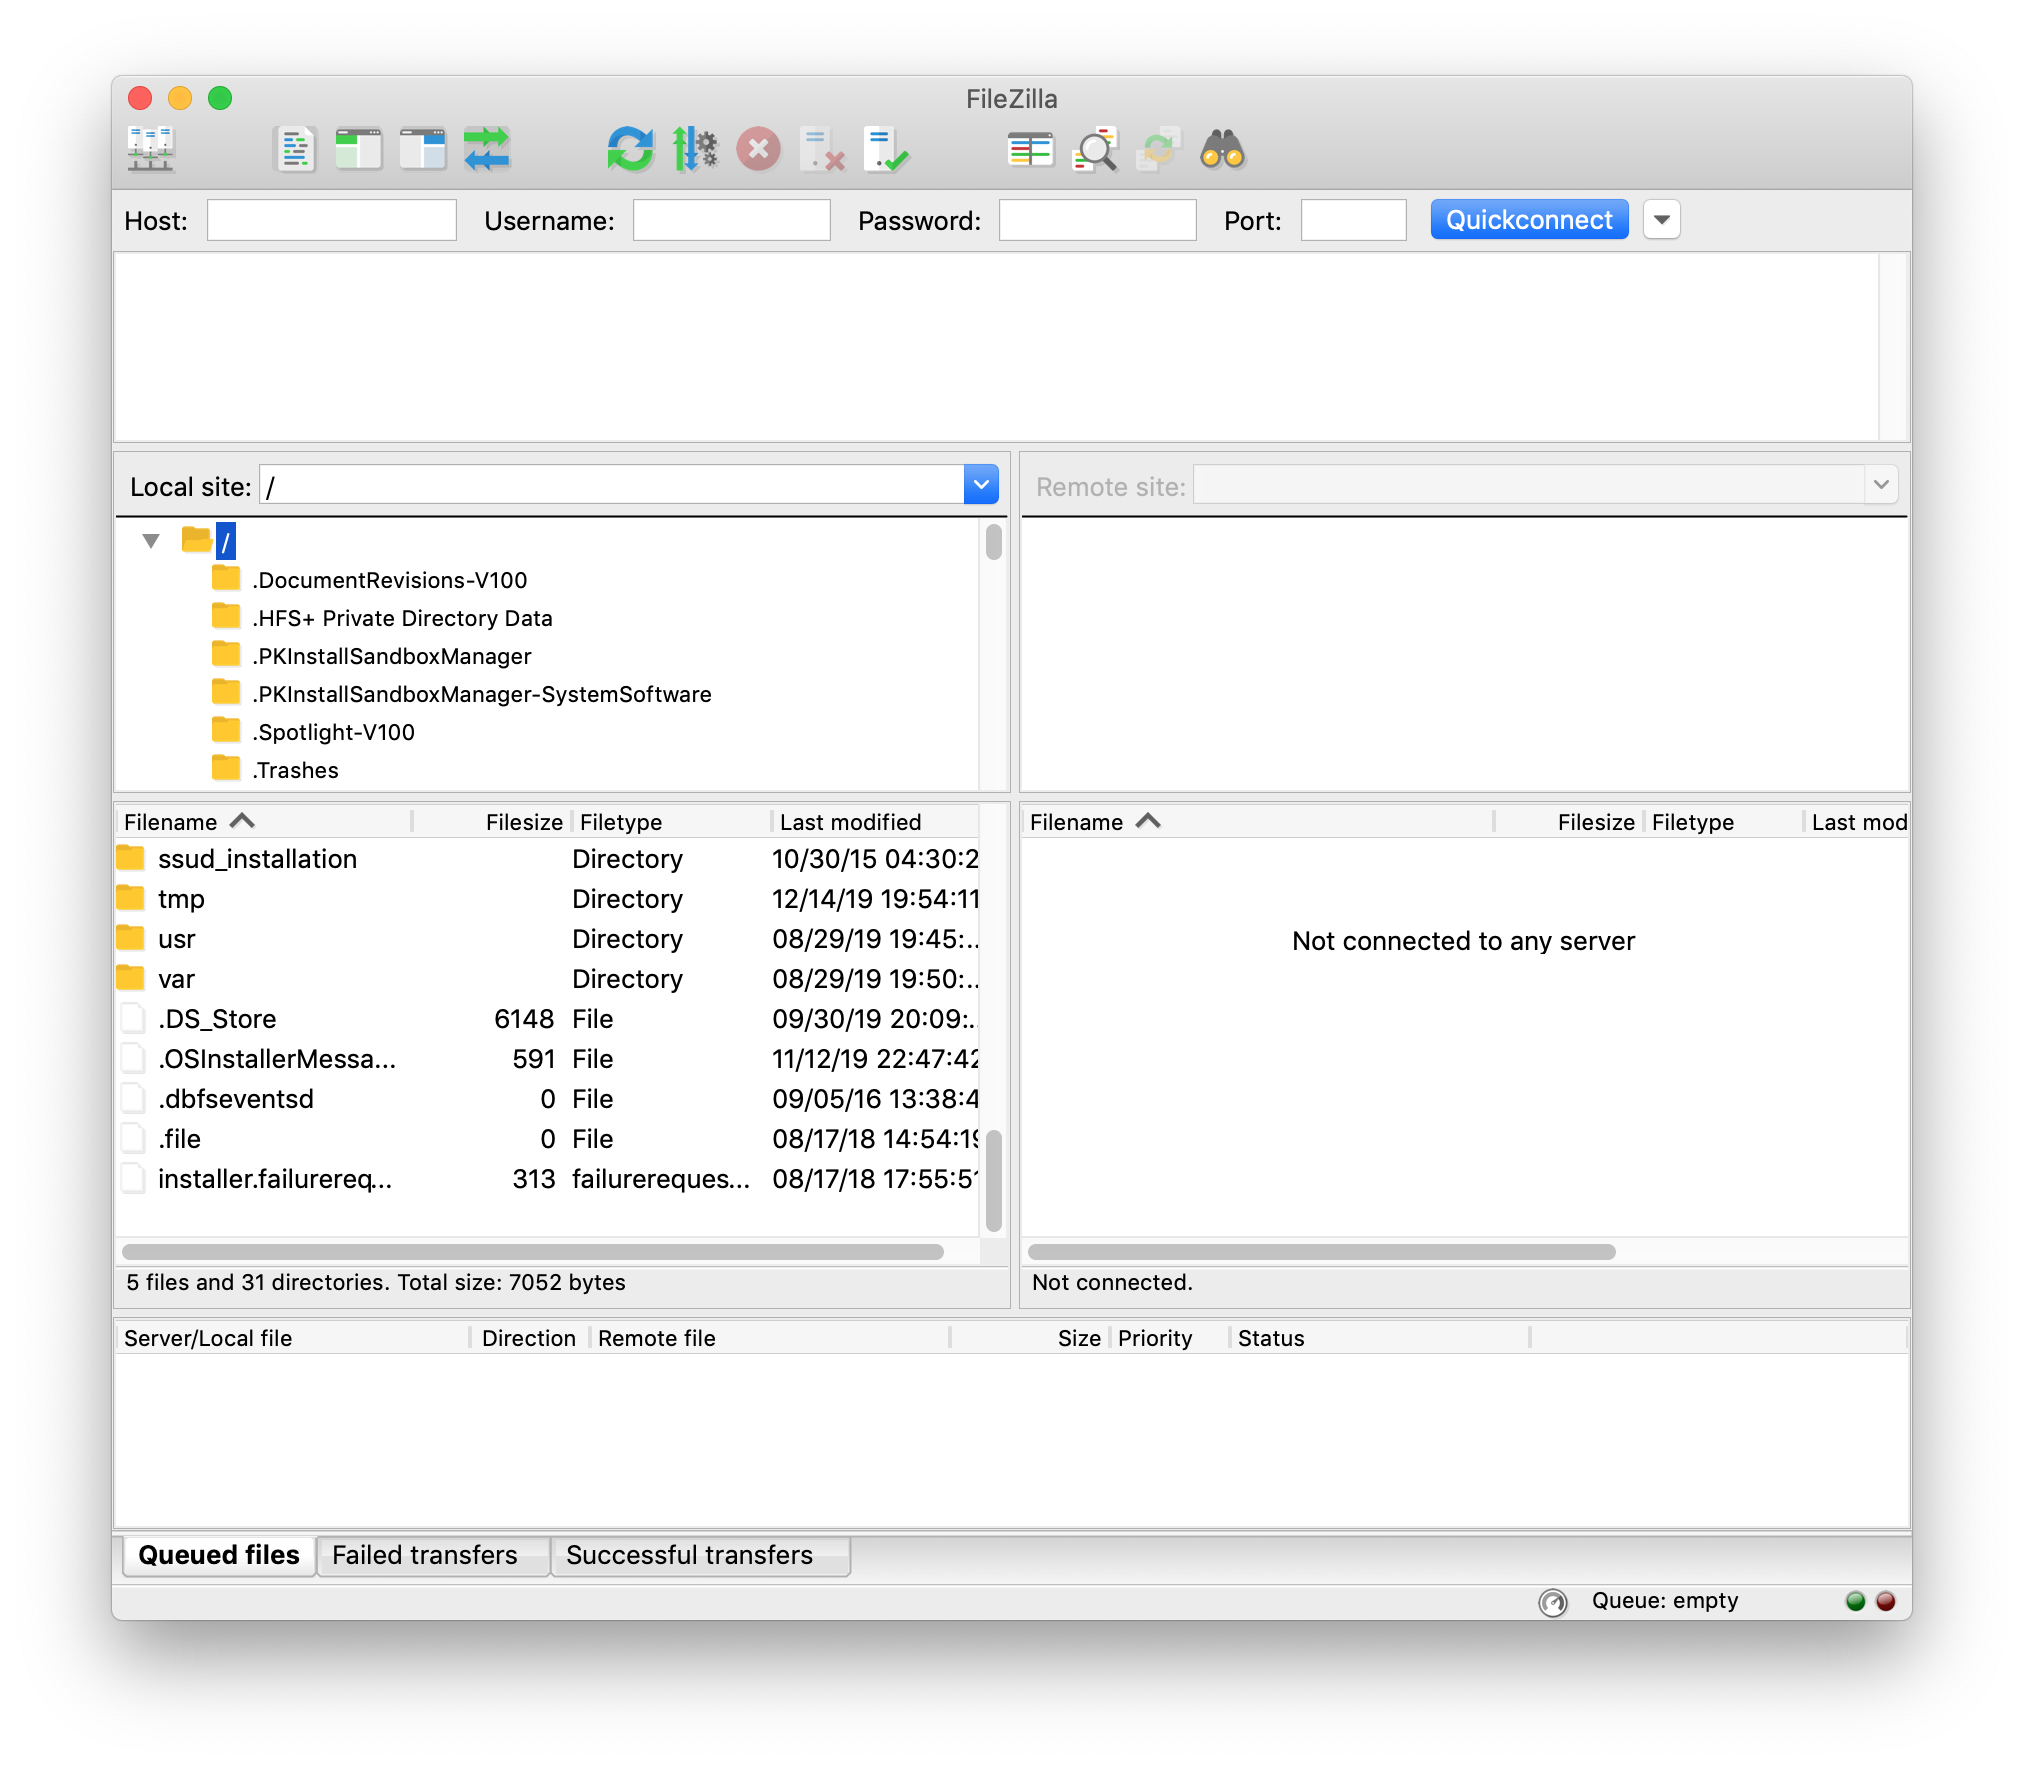Toggle the transfer queue pane
The width and height of the screenshot is (2024, 1768).
click(x=487, y=149)
